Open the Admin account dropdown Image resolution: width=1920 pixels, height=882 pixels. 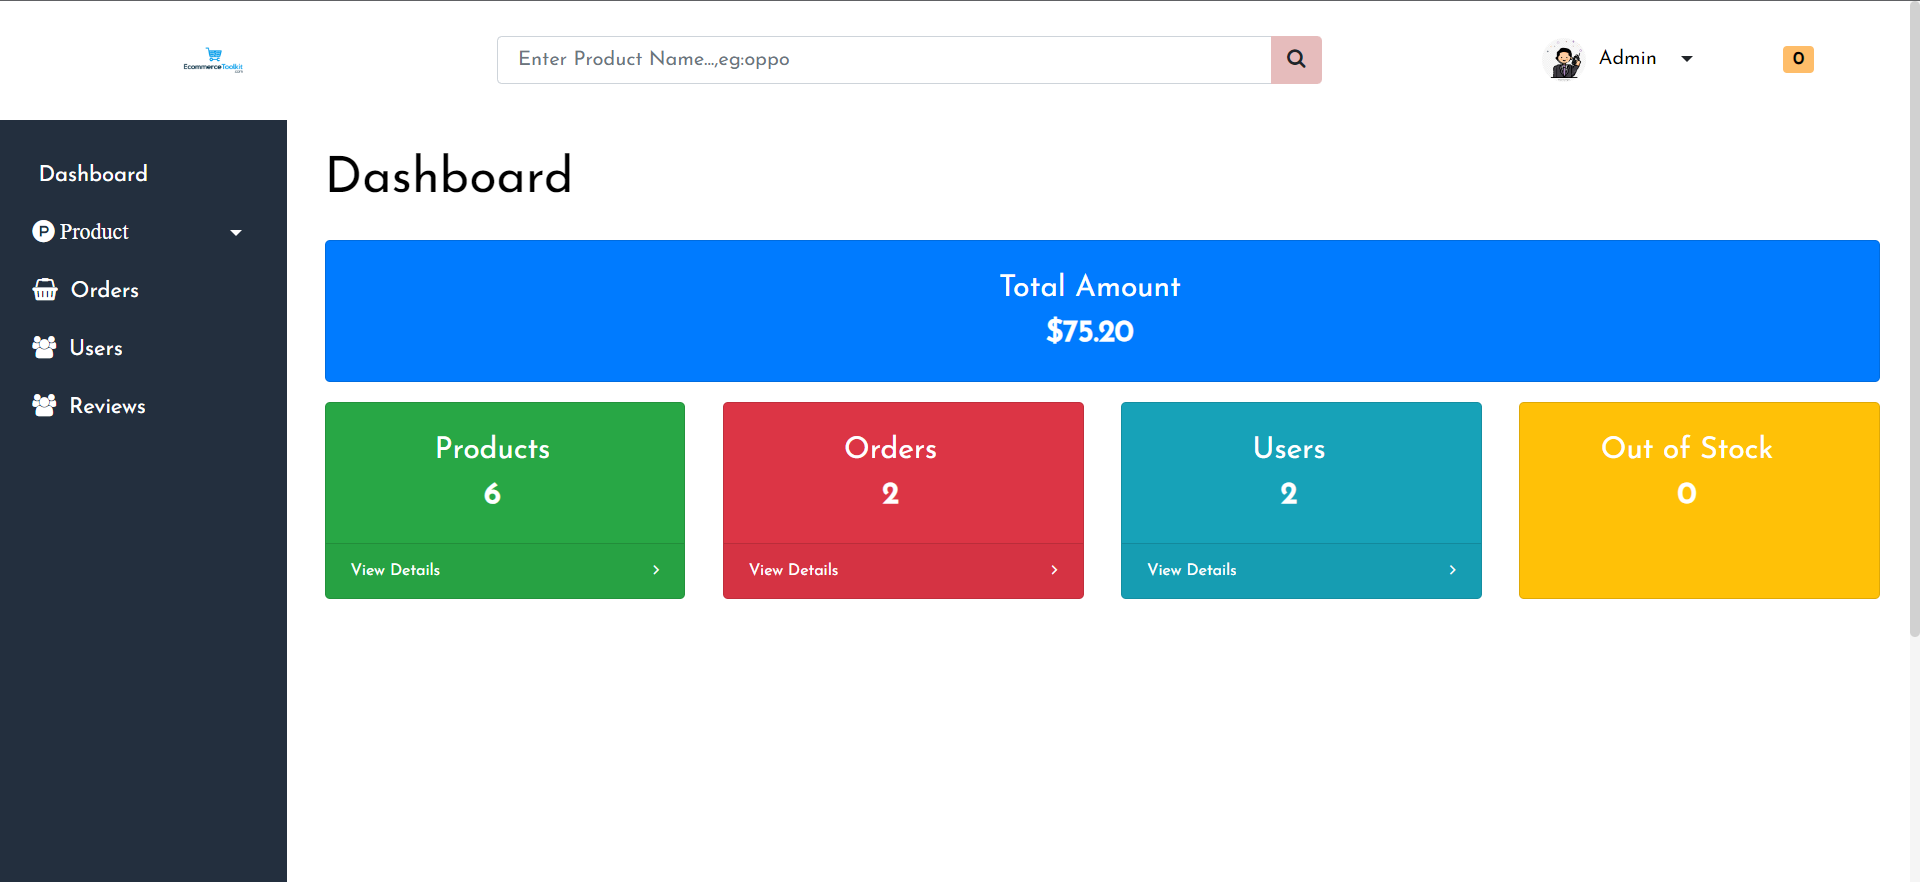coord(1687,59)
